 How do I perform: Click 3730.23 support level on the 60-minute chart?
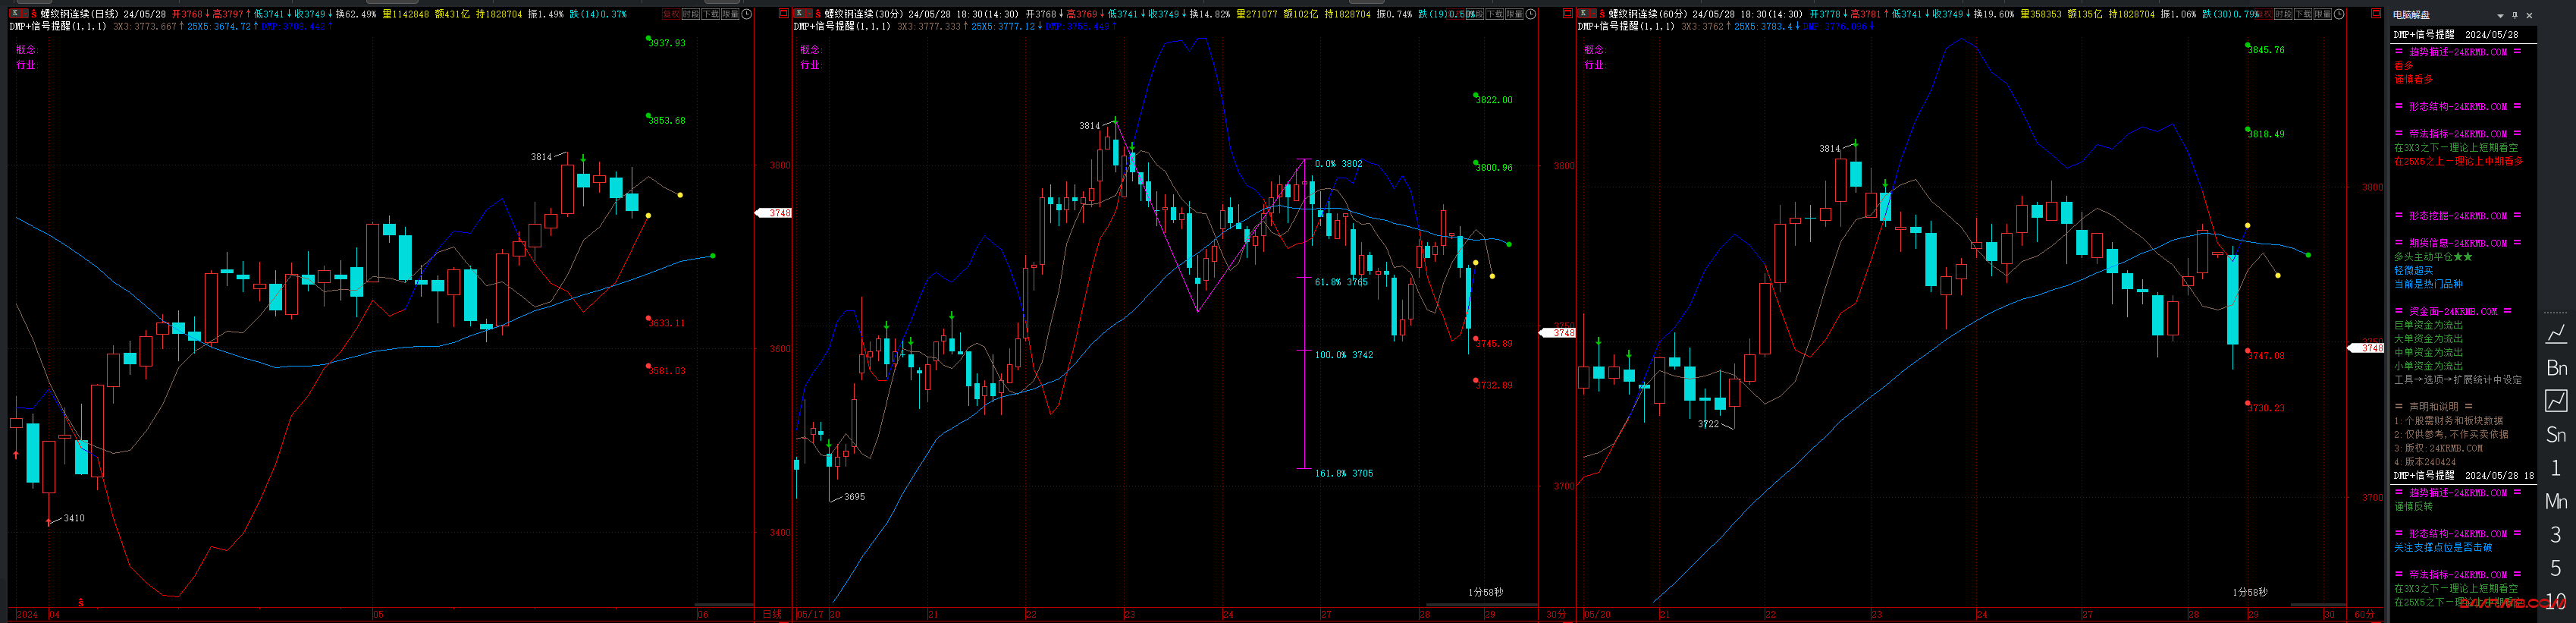pos(2266,408)
